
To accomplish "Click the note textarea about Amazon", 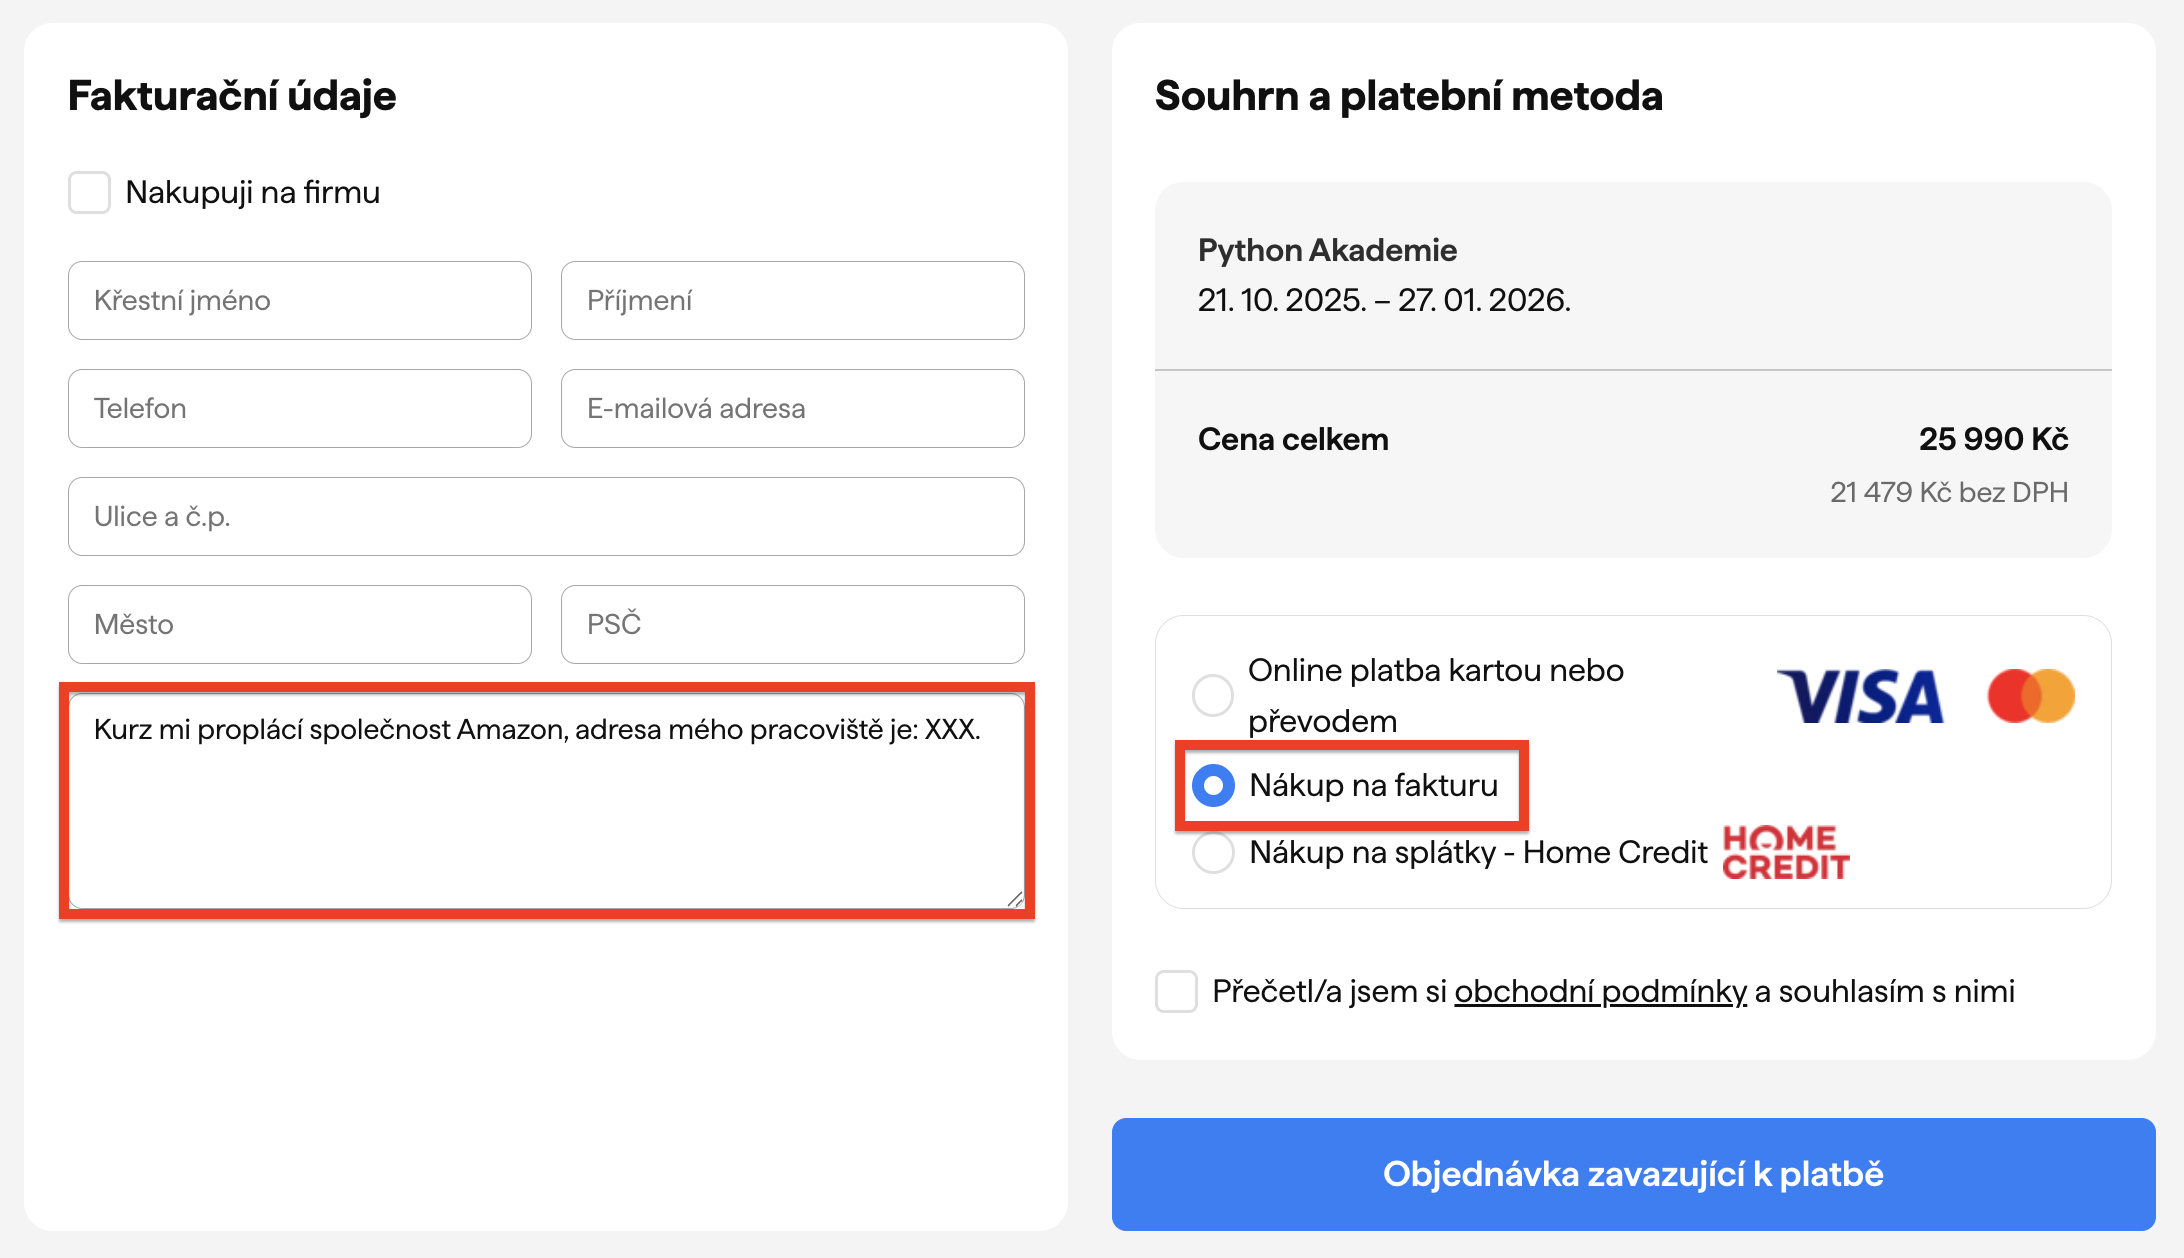I will click(546, 801).
